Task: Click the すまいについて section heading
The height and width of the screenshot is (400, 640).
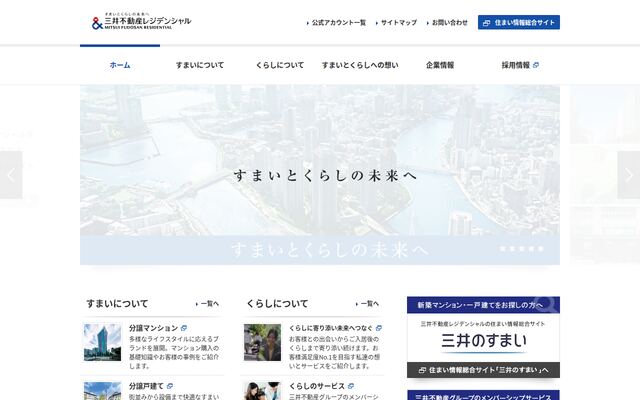Action: [117, 304]
